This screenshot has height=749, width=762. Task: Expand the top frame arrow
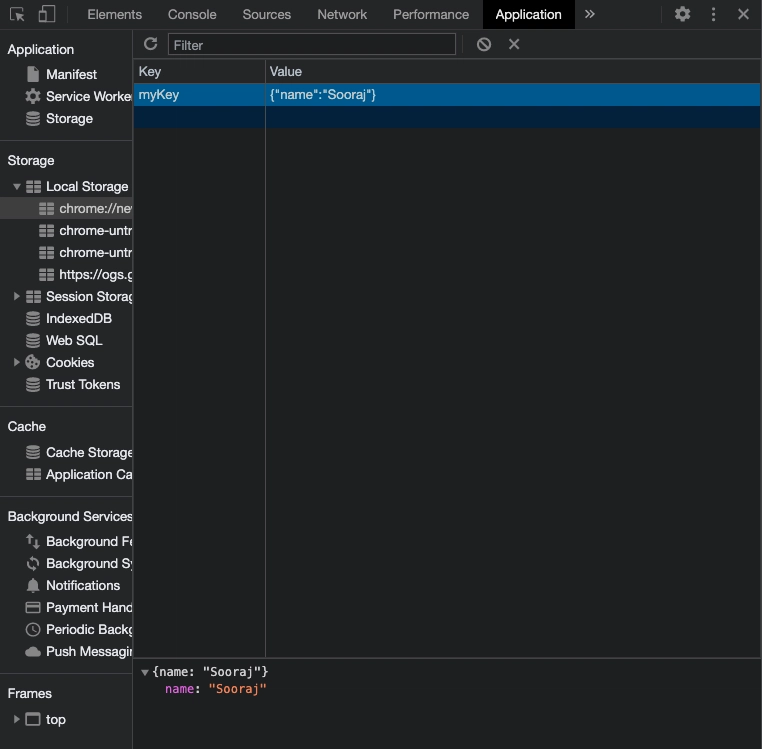[x=17, y=719]
